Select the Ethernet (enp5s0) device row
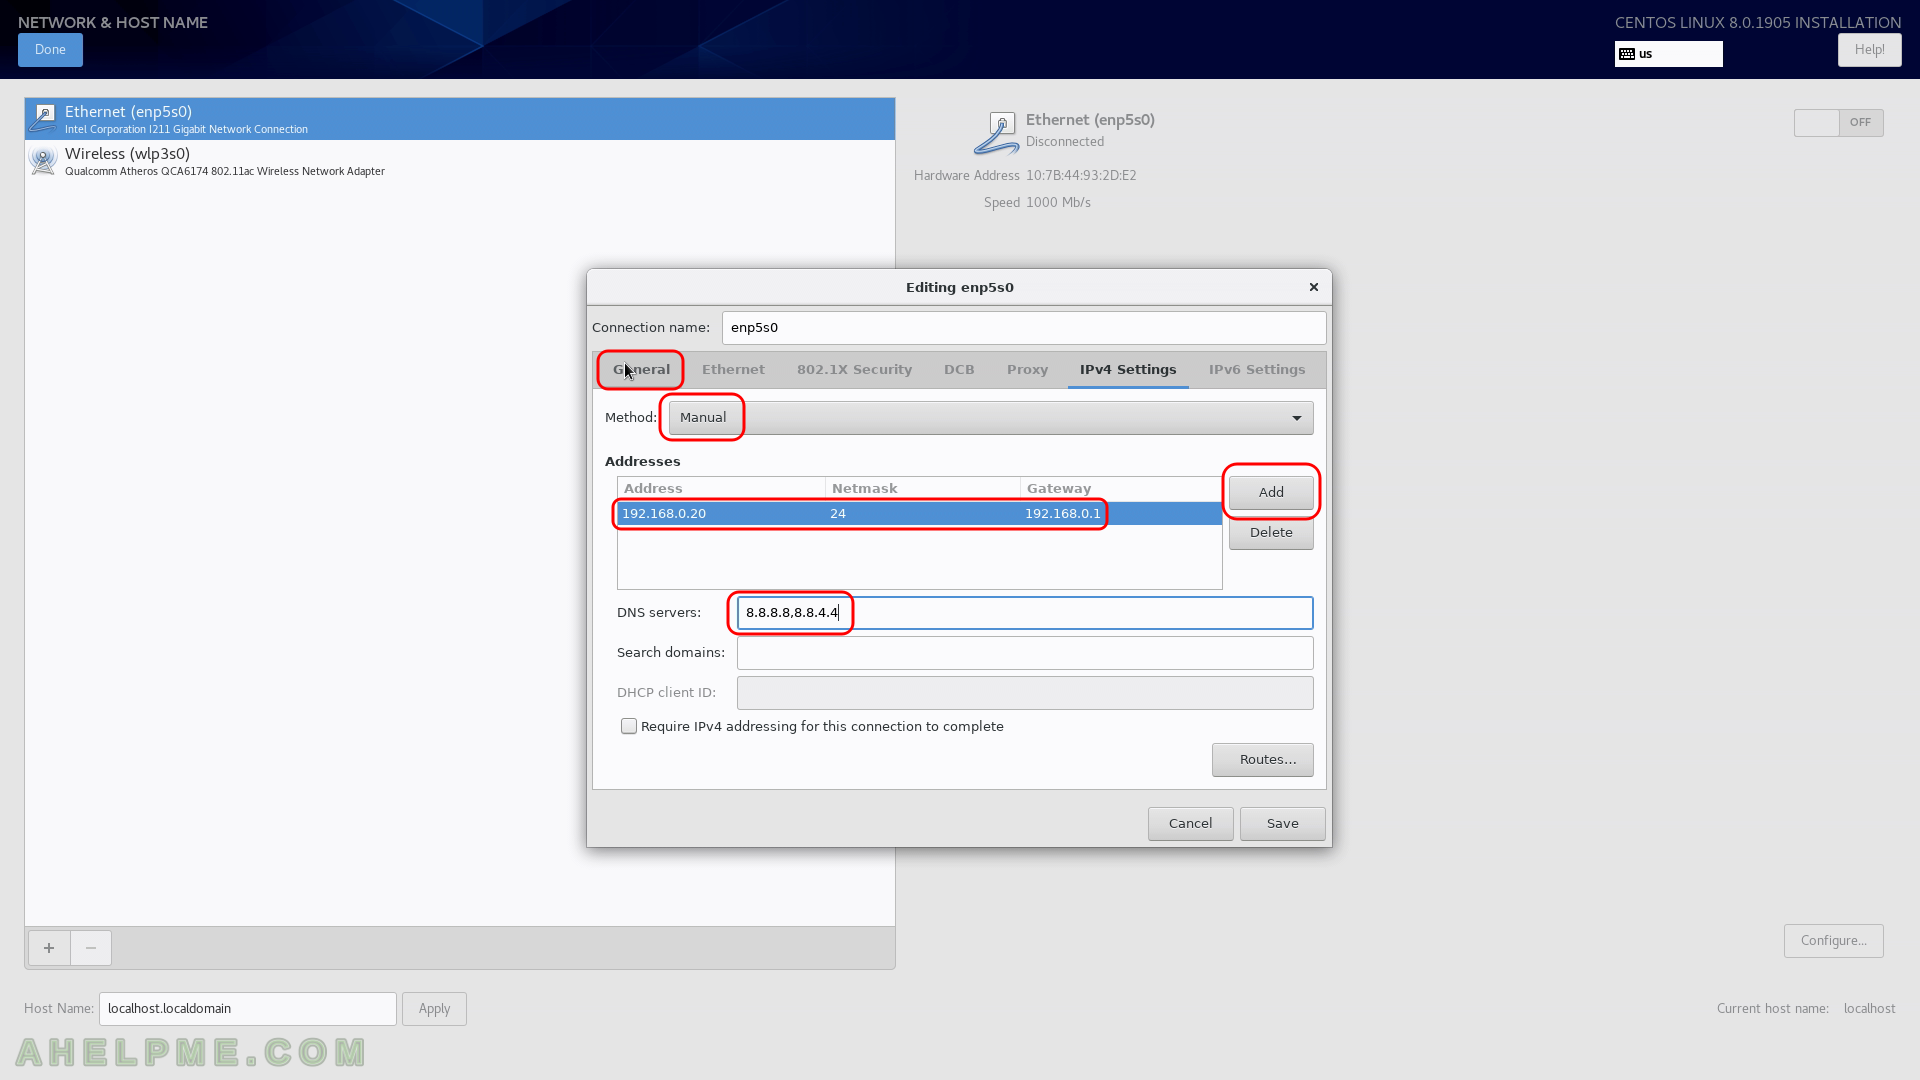Viewport: 1920px width, 1080px height. click(x=460, y=119)
